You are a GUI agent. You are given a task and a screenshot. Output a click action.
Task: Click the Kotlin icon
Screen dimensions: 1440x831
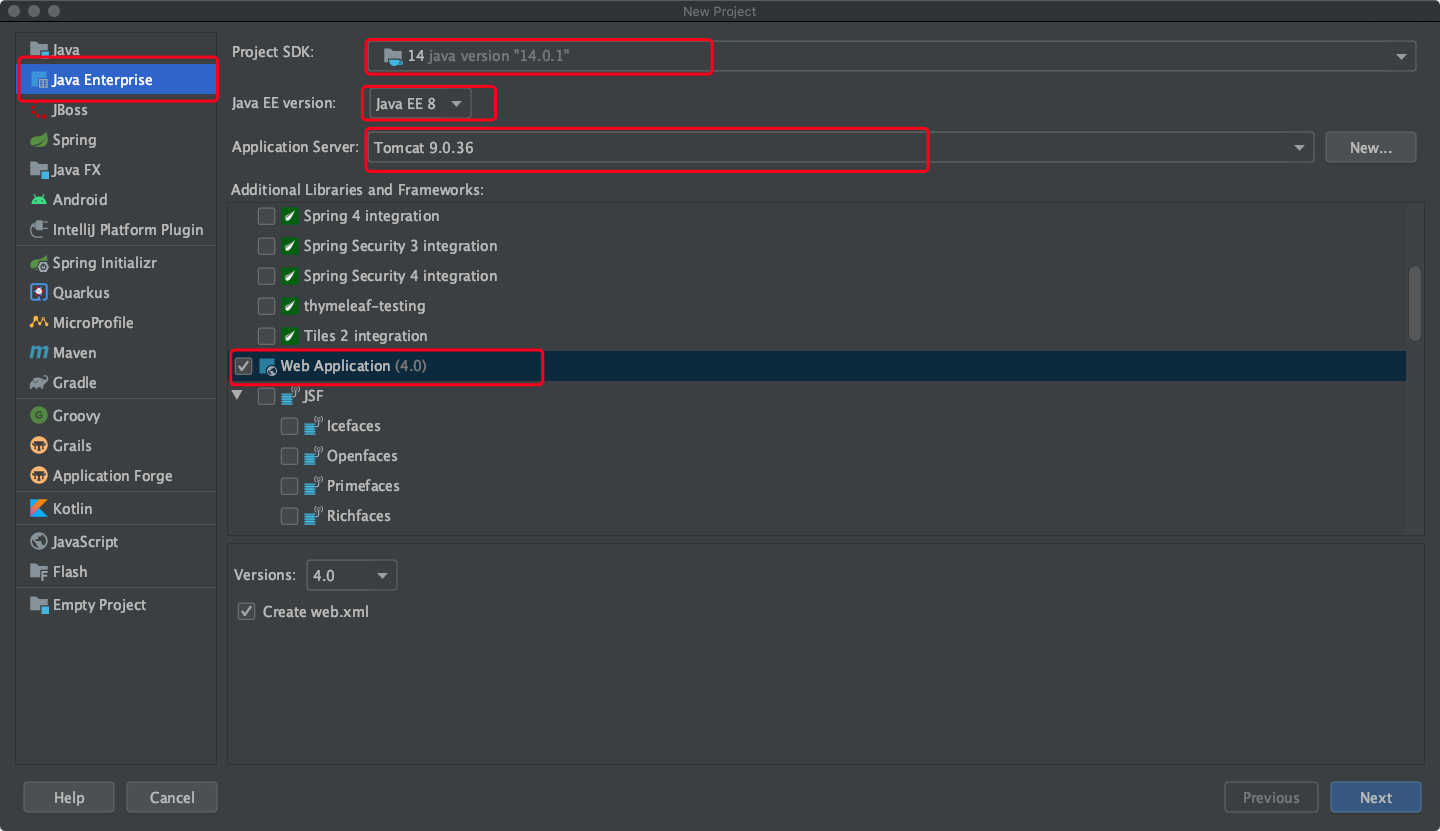tap(39, 509)
